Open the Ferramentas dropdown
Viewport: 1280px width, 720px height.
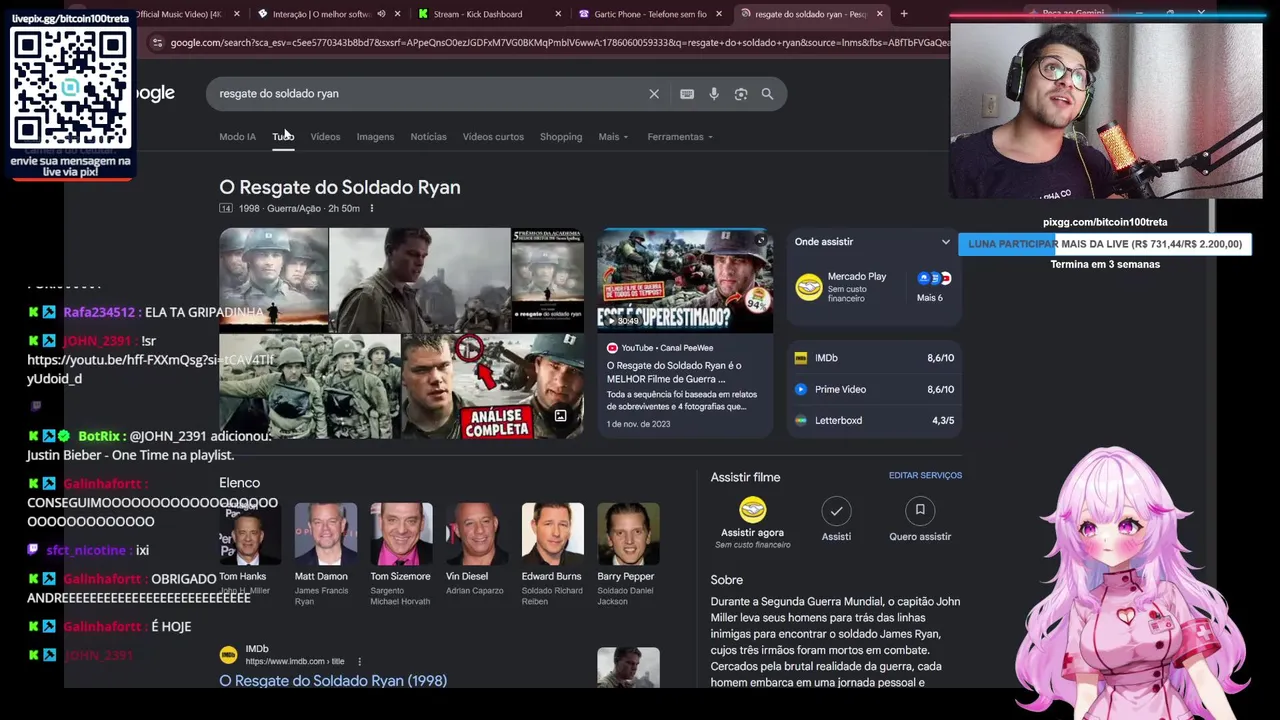click(x=680, y=137)
